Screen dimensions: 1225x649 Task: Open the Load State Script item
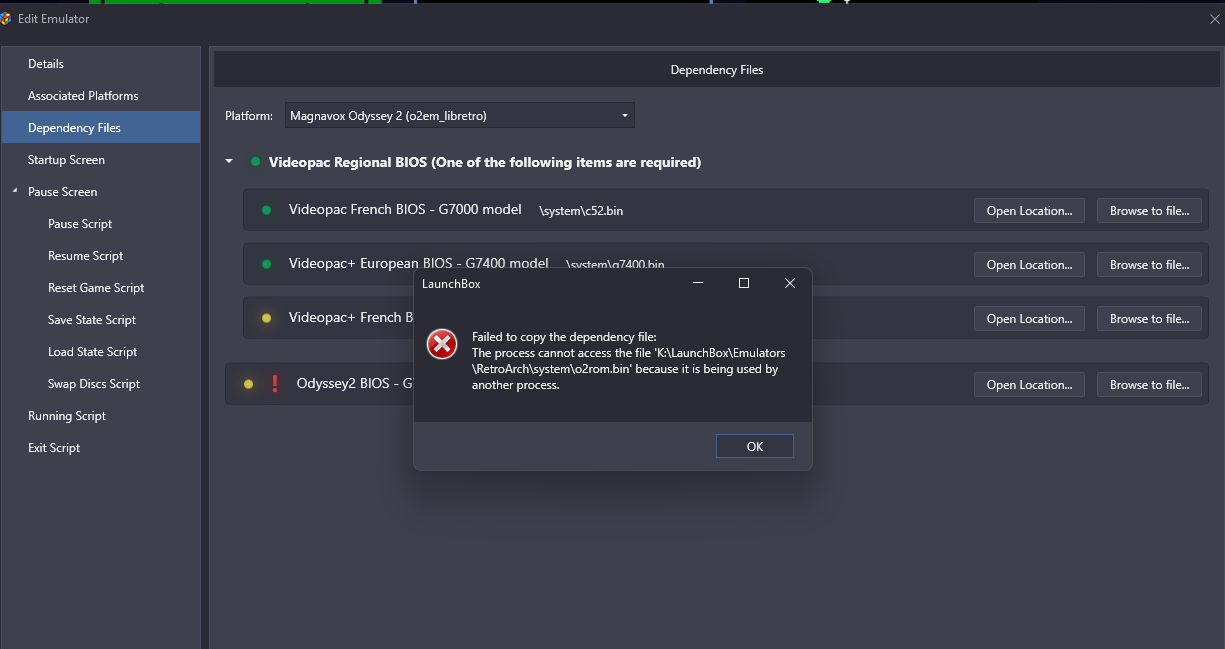click(93, 352)
